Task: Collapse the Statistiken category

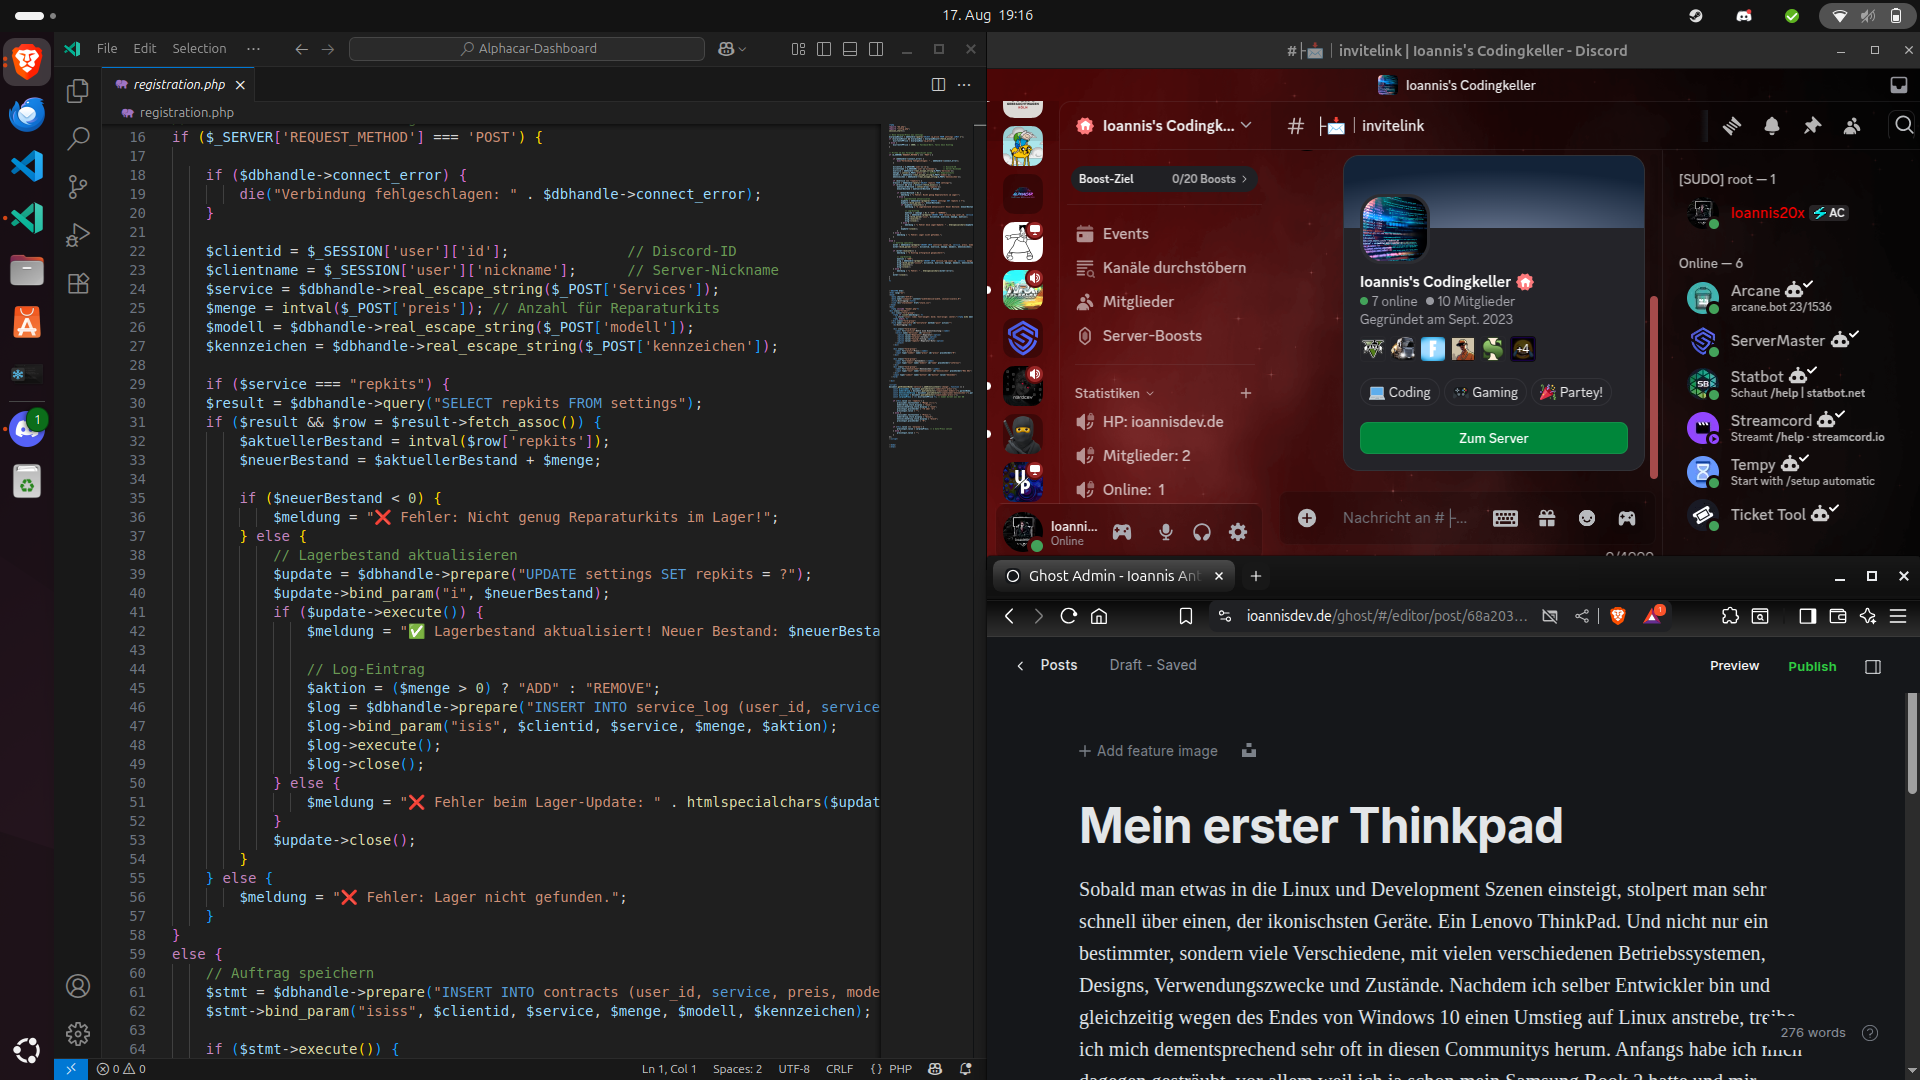Action: tap(1114, 393)
